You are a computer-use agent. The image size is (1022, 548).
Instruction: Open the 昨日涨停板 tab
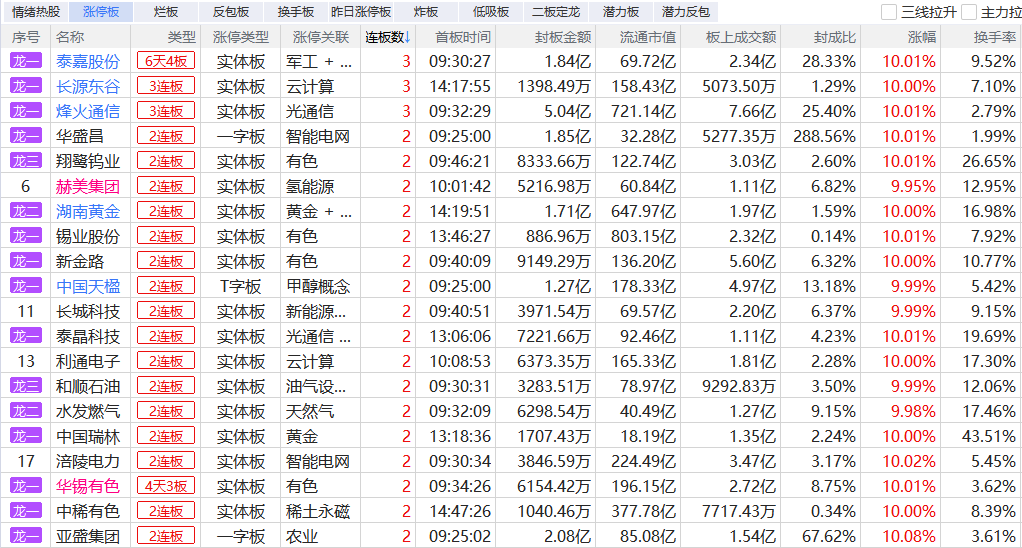[x=361, y=12]
